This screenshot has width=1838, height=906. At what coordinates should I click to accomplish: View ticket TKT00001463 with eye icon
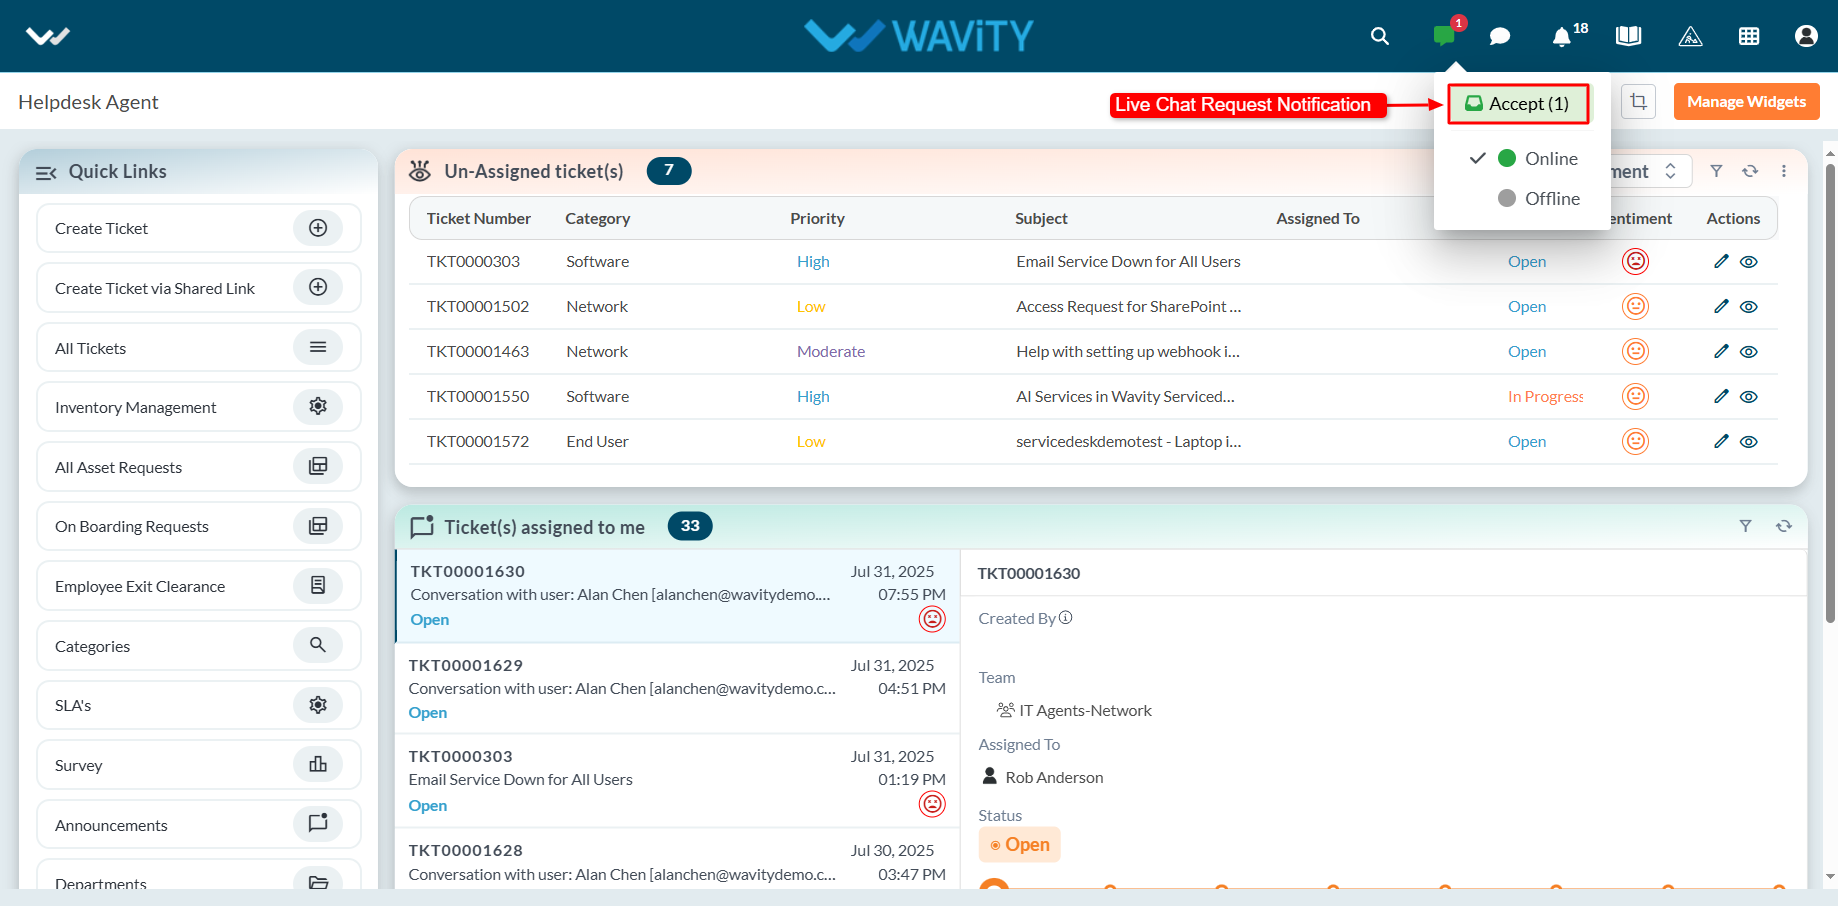1749,351
